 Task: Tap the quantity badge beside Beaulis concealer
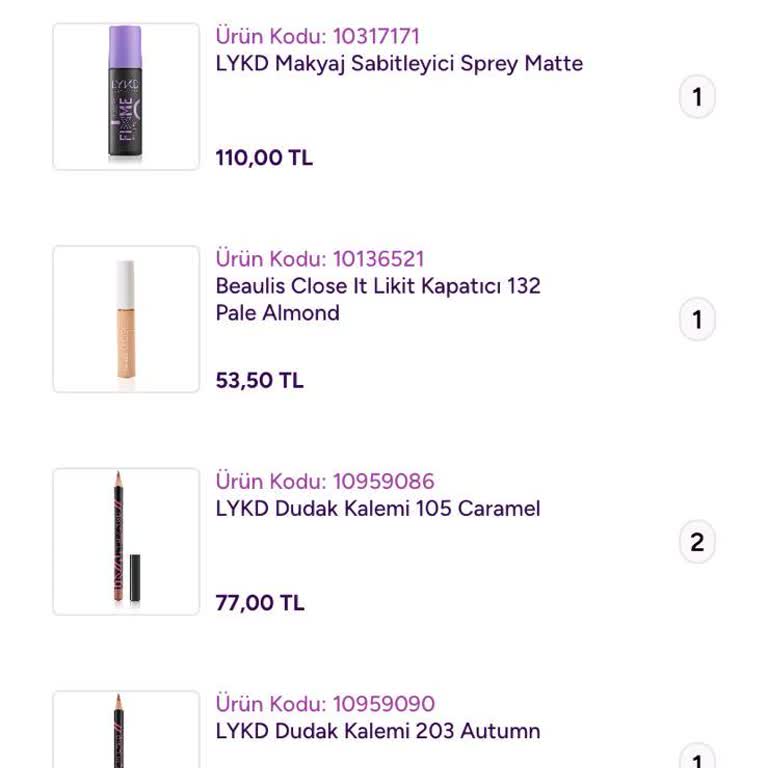pyautogui.click(x=697, y=320)
